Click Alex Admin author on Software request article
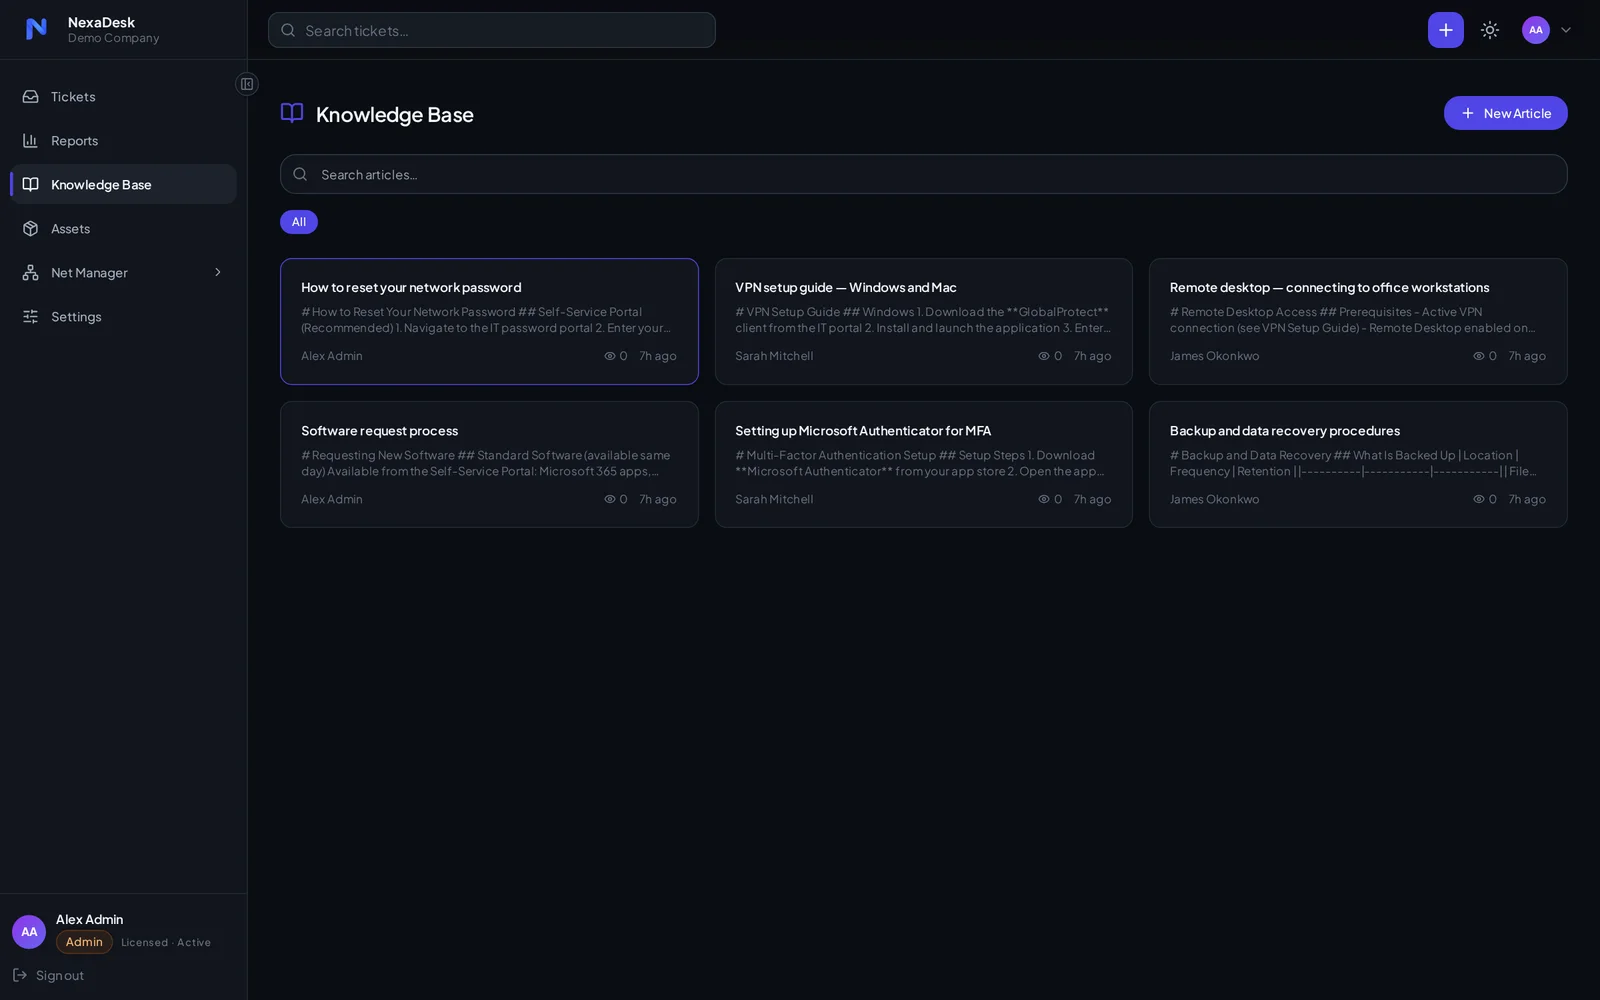Image resolution: width=1600 pixels, height=1000 pixels. (332, 499)
